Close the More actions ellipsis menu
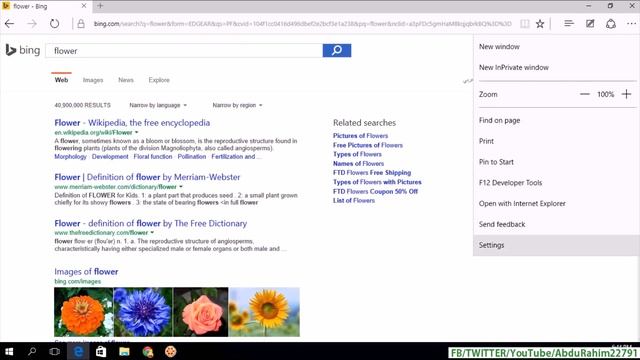 tap(631, 24)
